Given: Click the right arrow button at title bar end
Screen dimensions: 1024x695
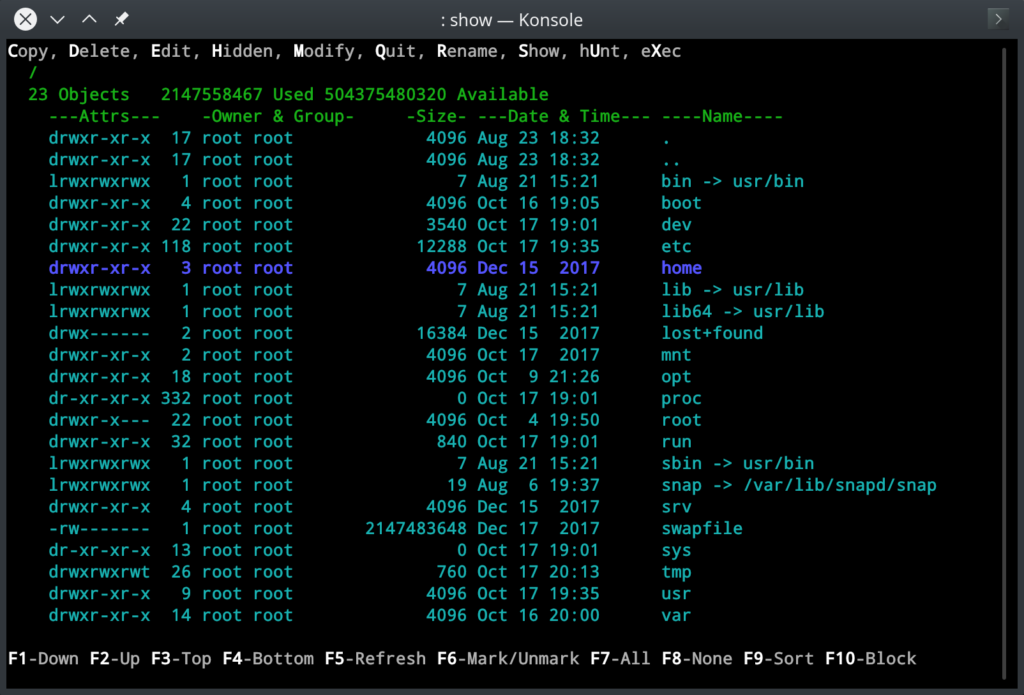Looking at the screenshot, I should 997,19.
